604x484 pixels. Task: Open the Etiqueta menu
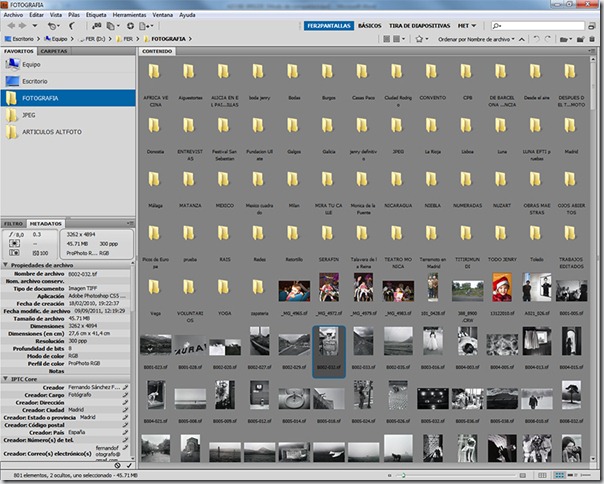coord(96,15)
